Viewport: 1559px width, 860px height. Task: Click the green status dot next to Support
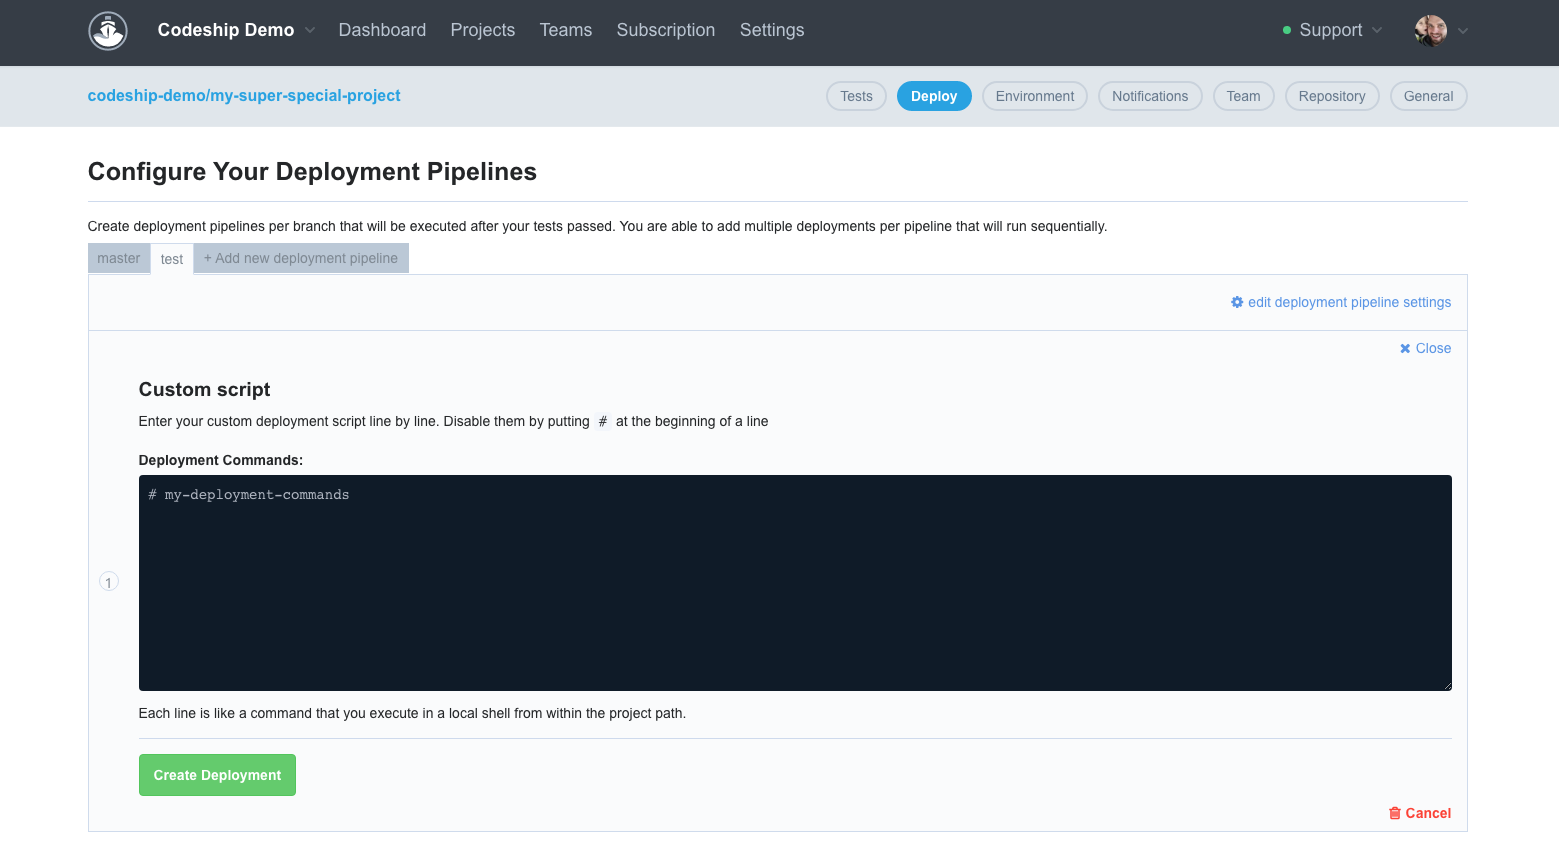click(1287, 30)
